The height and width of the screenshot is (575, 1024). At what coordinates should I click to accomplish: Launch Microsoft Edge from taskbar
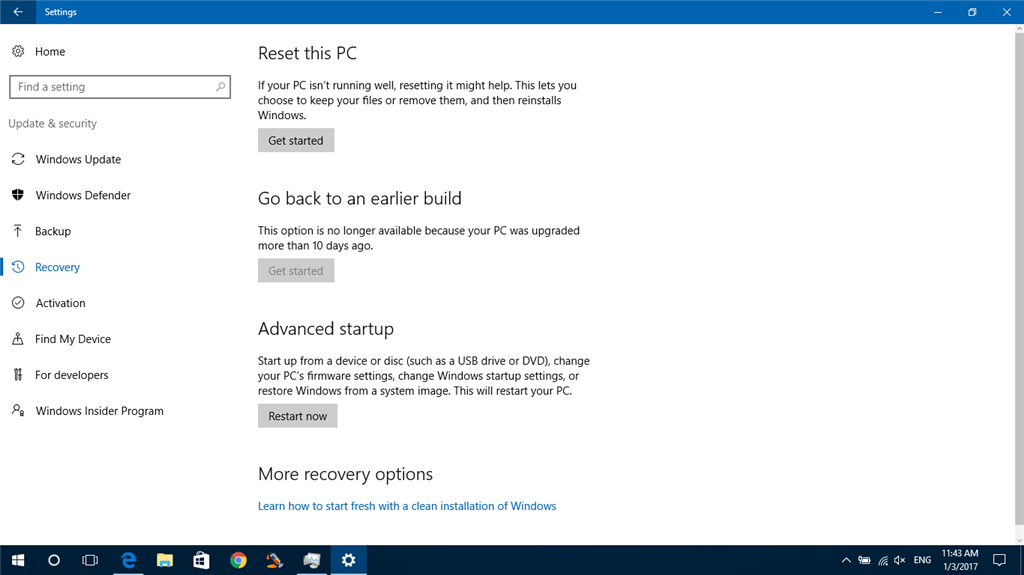pos(129,560)
